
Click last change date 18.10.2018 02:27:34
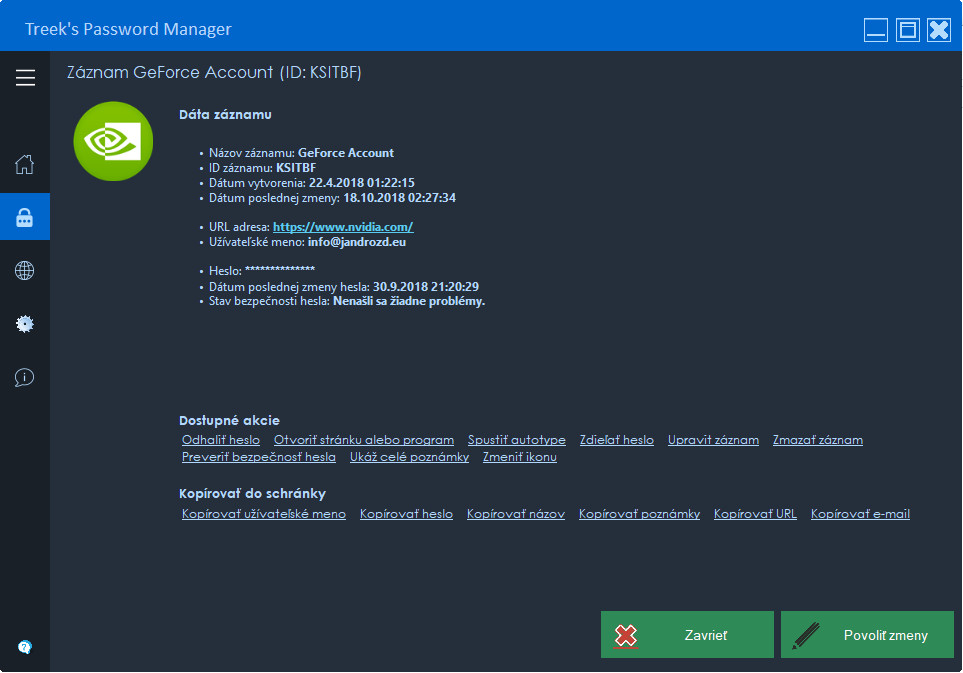(x=399, y=198)
